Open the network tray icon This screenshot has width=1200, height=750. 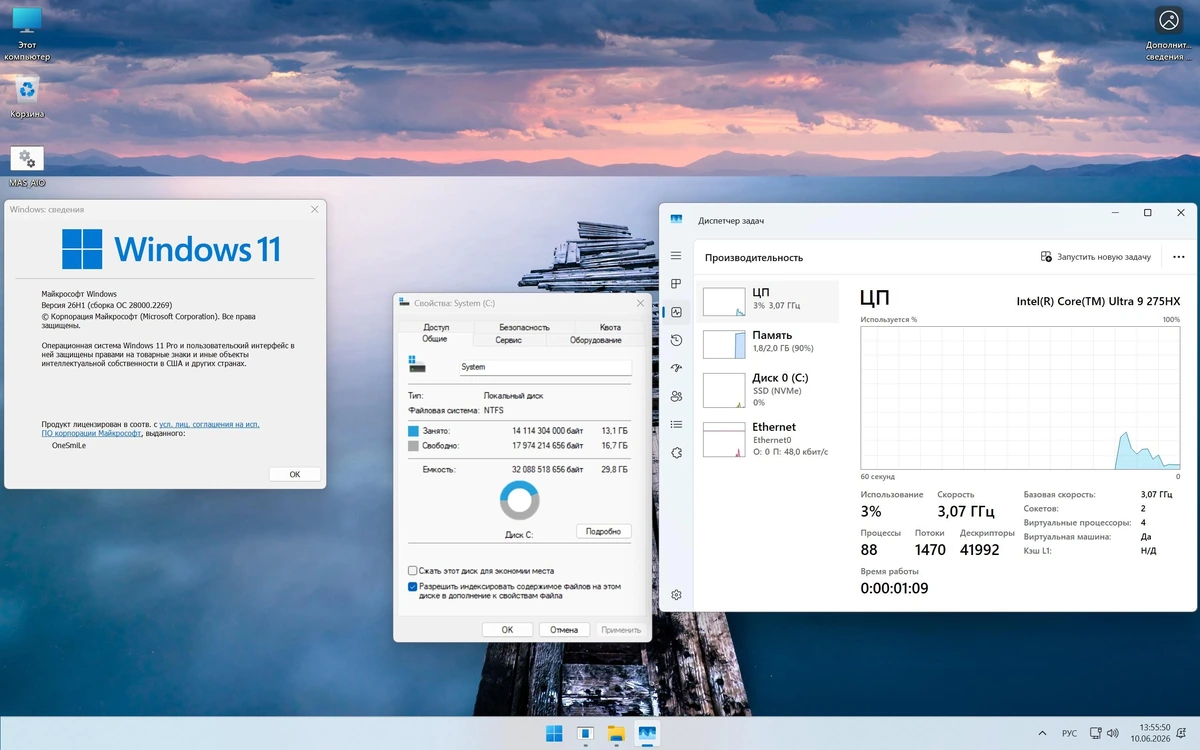click(1095, 733)
